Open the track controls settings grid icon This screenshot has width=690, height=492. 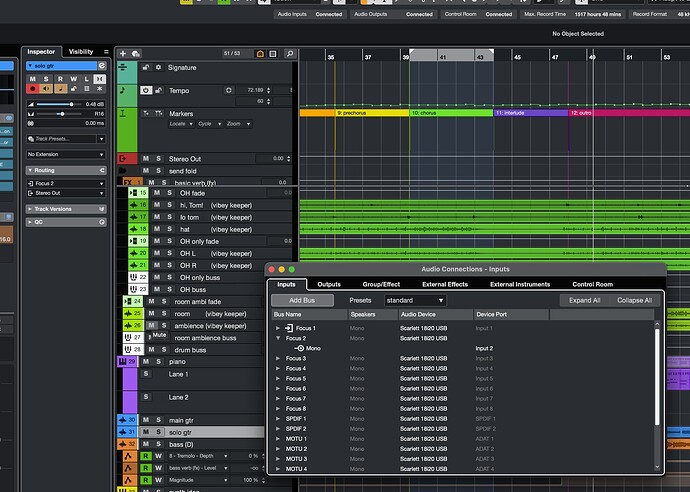pos(273,54)
